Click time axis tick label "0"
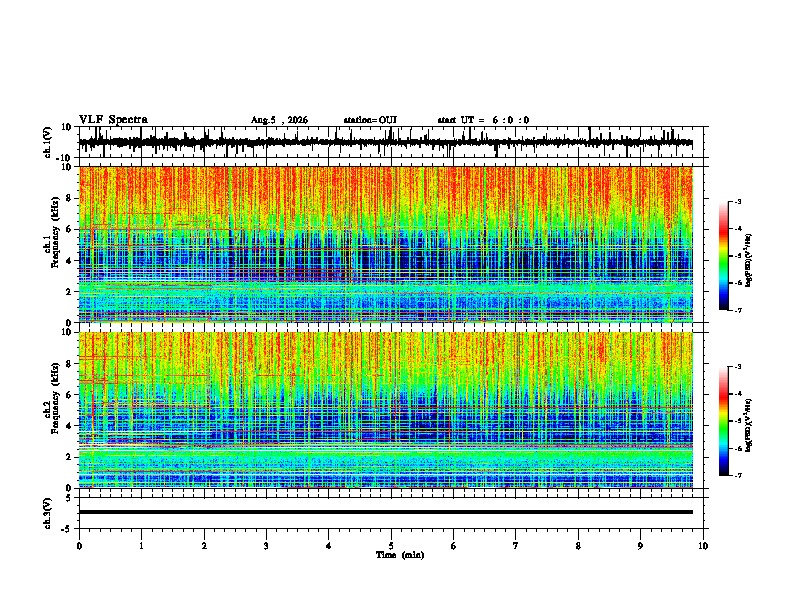792x612 pixels. 79,546
